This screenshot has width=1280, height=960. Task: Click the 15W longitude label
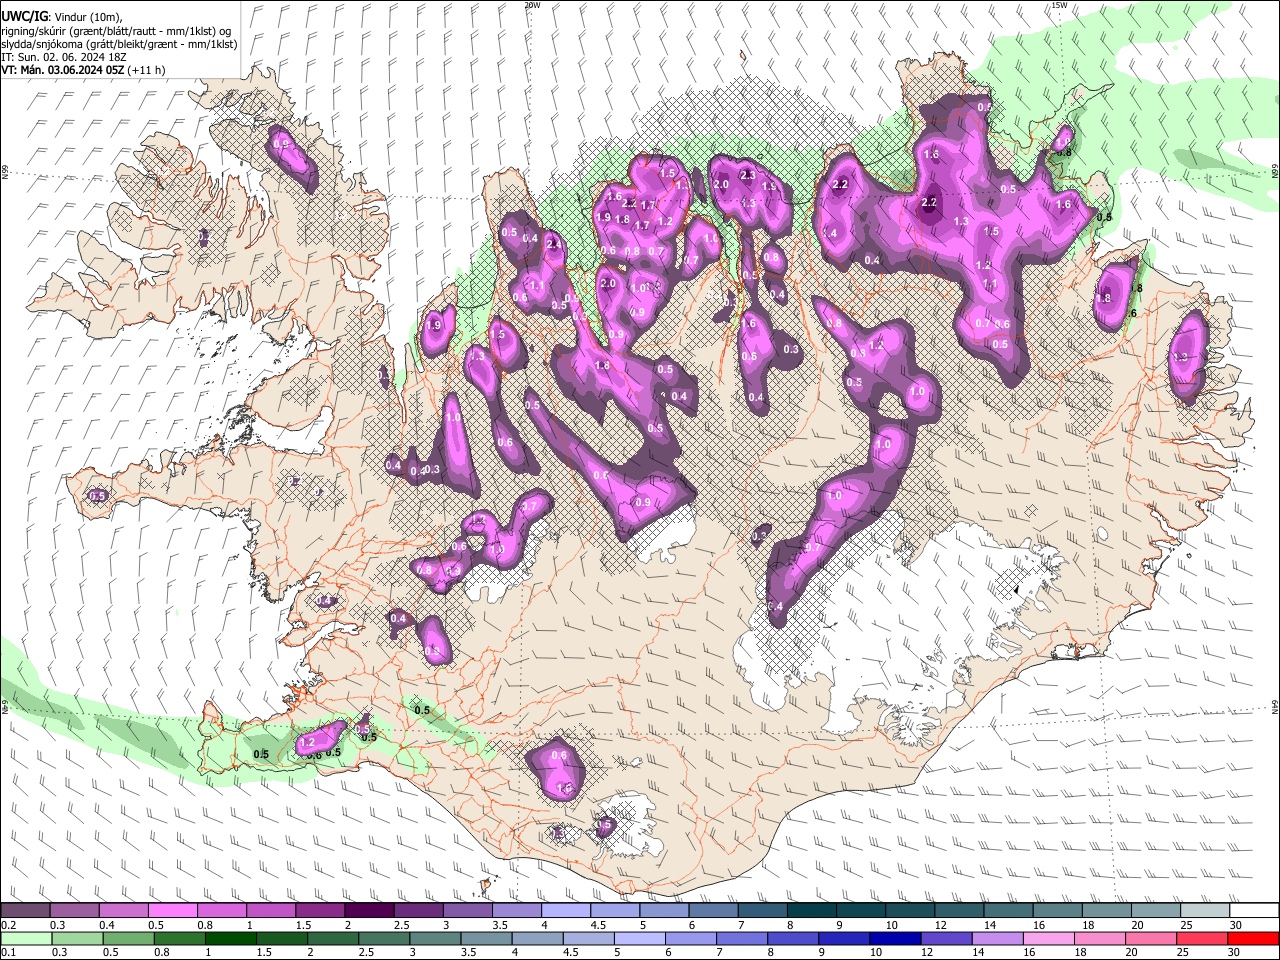pyautogui.click(x=1059, y=5)
